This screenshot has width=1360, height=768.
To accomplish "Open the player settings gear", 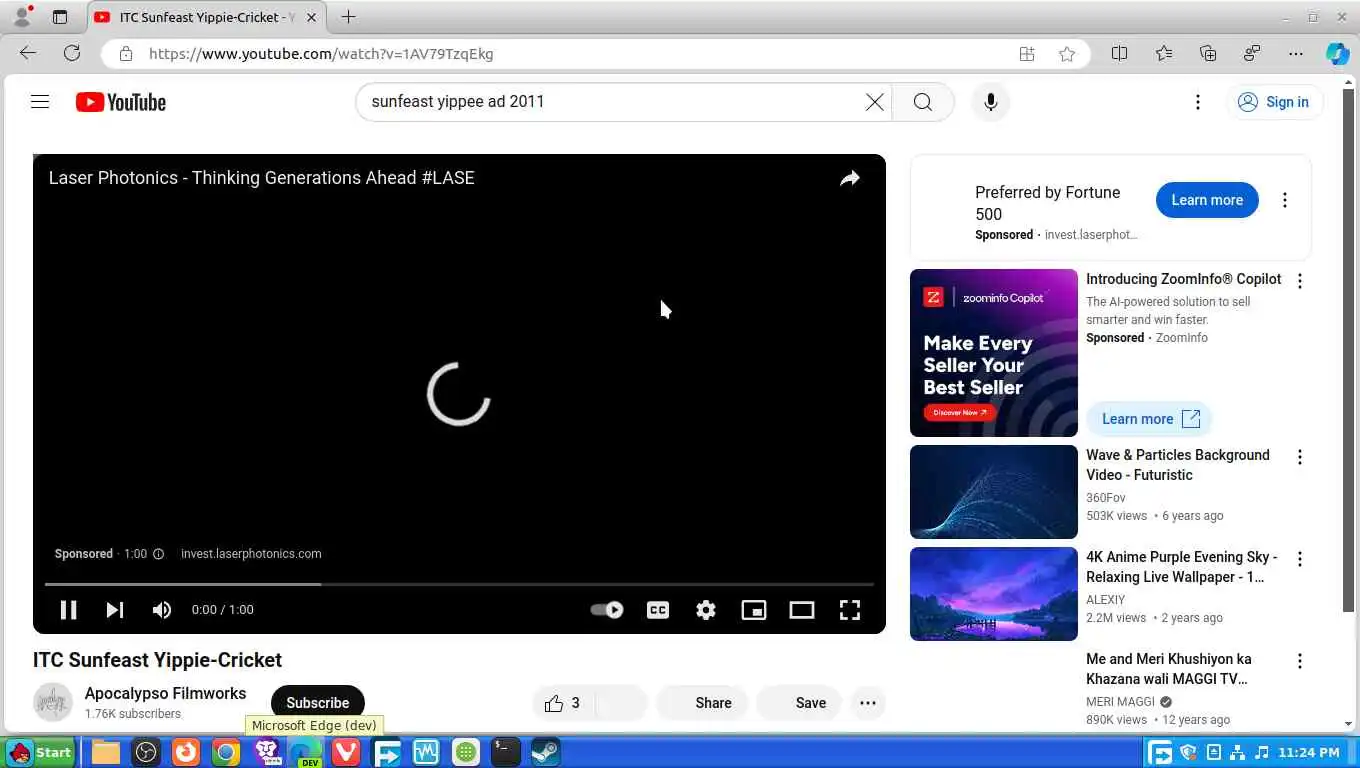I will (x=706, y=609).
